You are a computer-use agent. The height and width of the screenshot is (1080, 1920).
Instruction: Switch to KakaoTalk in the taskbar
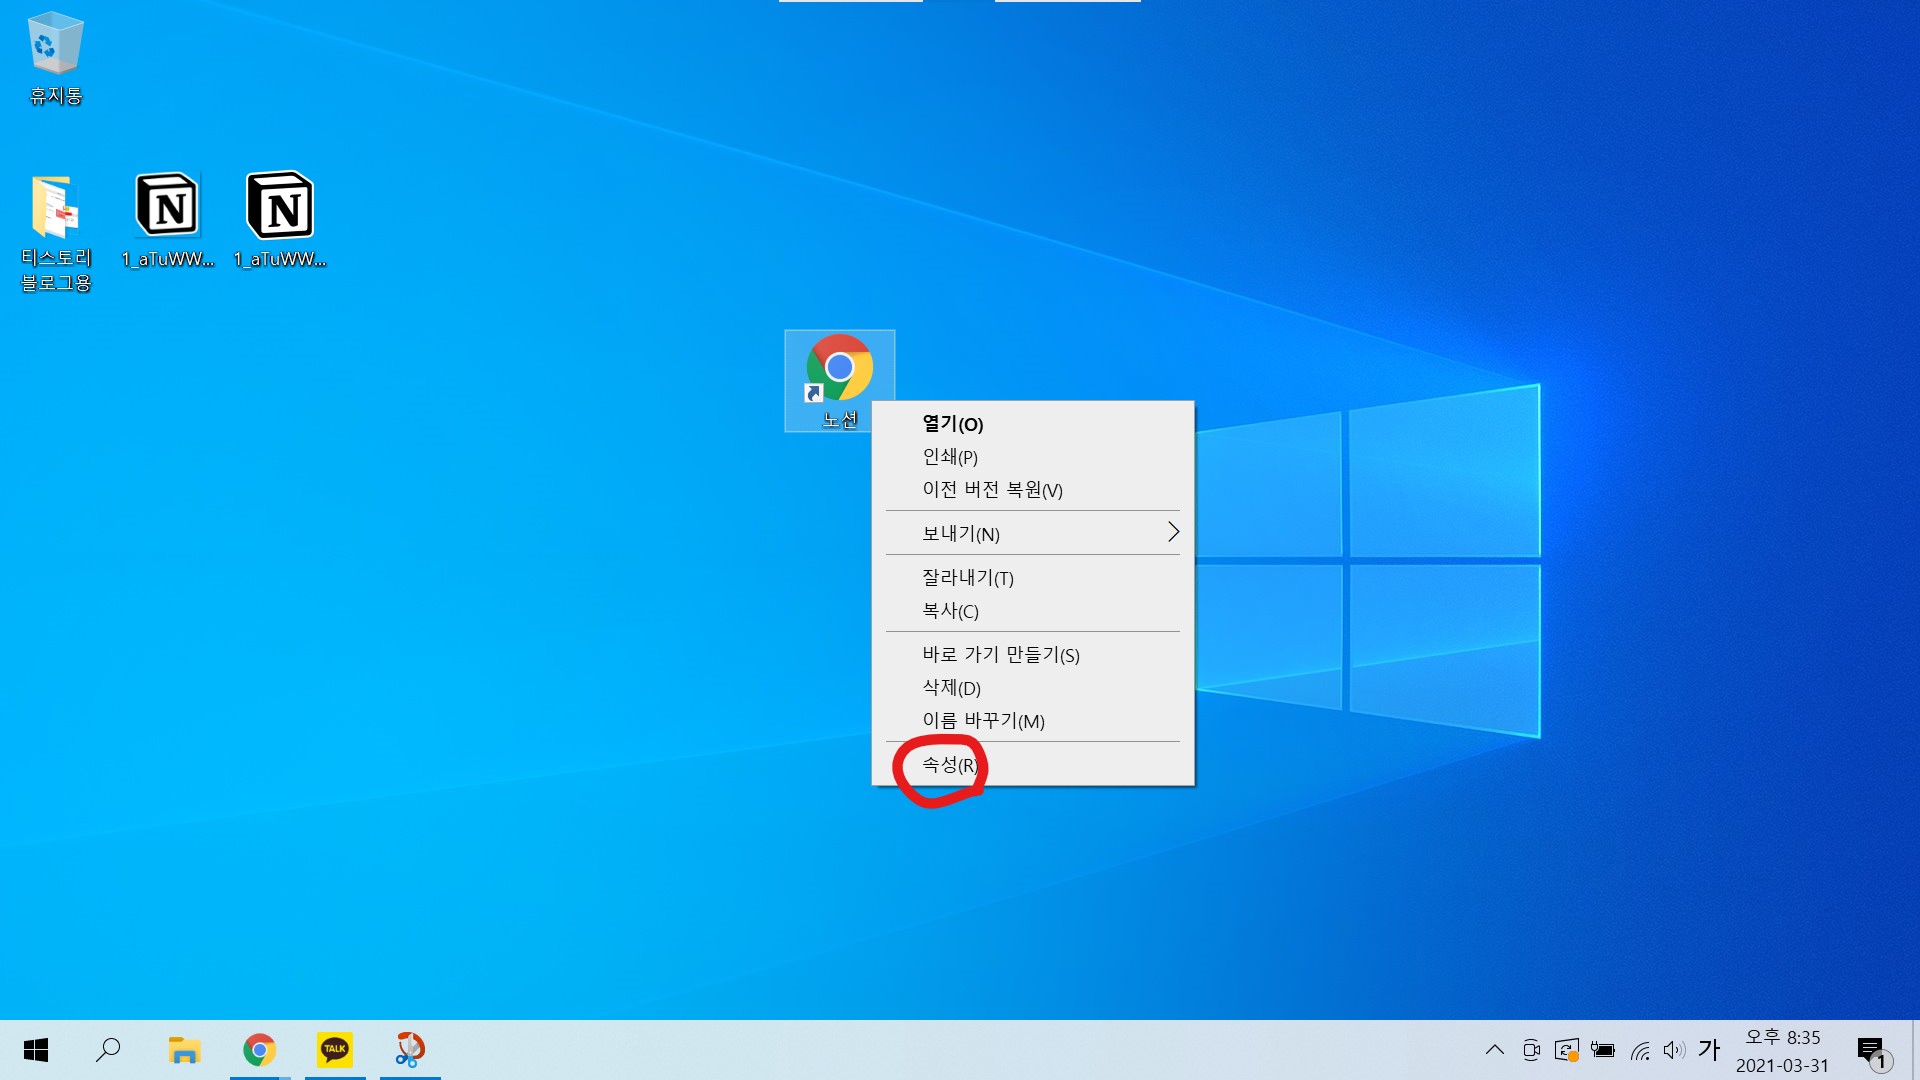tap(335, 1050)
